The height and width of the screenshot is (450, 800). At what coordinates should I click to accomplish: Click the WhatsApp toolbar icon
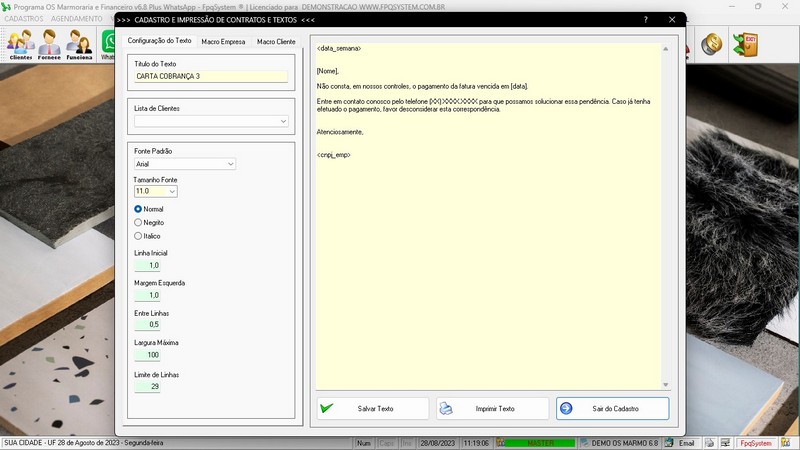click(x=108, y=45)
